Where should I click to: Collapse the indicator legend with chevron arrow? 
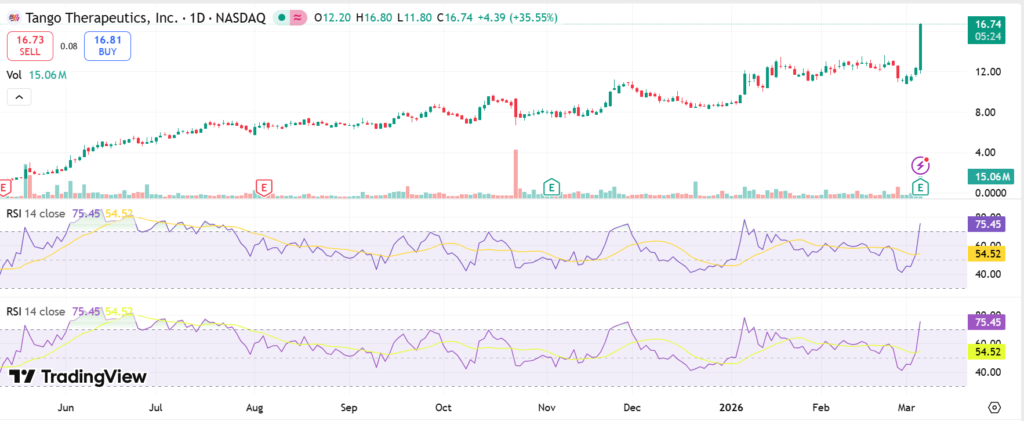pyautogui.click(x=19, y=97)
